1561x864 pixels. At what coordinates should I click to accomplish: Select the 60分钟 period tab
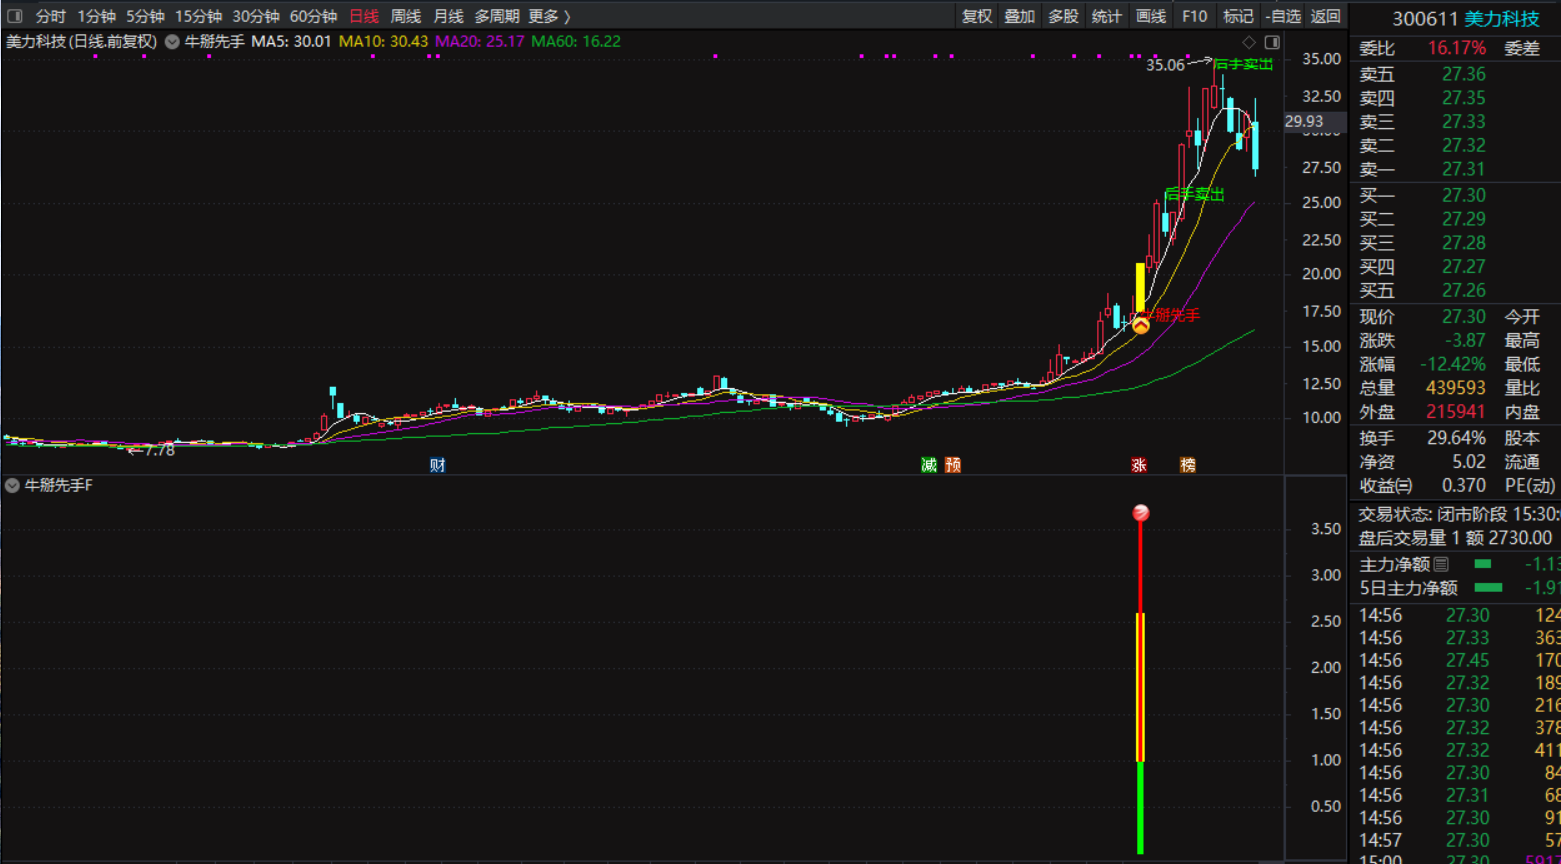tap(313, 16)
